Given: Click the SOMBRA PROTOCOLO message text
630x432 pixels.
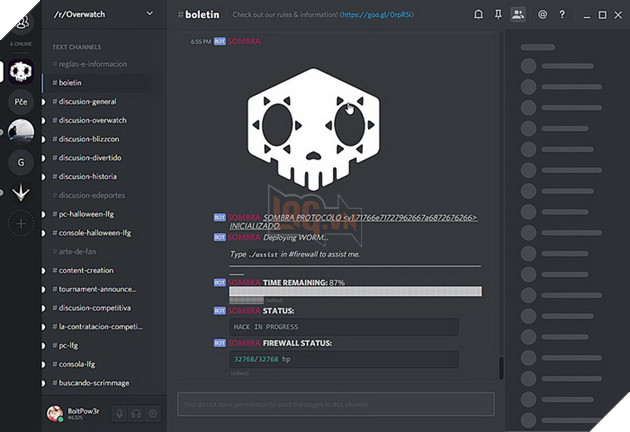Looking at the screenshot, I should (353, 222).
